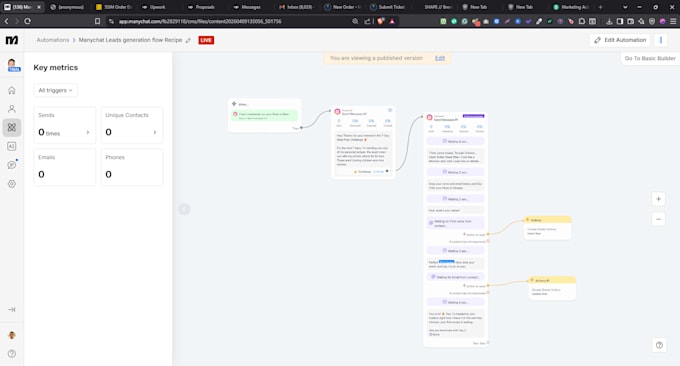Viewport: 680px width, 366px height.
Task: Click the user avatar at the sidebar bottom
Action: click(x=12, y=335)
